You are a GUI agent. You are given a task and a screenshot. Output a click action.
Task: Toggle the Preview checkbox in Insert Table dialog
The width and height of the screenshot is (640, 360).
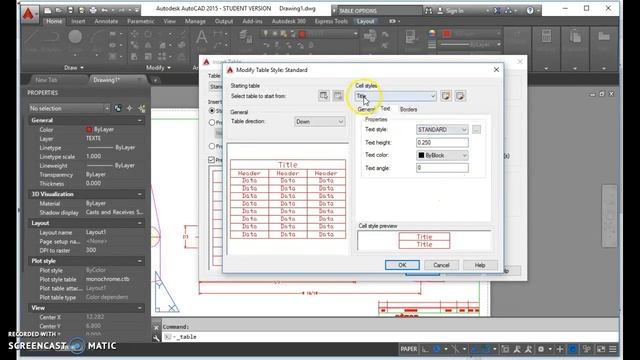pos(211,160)
